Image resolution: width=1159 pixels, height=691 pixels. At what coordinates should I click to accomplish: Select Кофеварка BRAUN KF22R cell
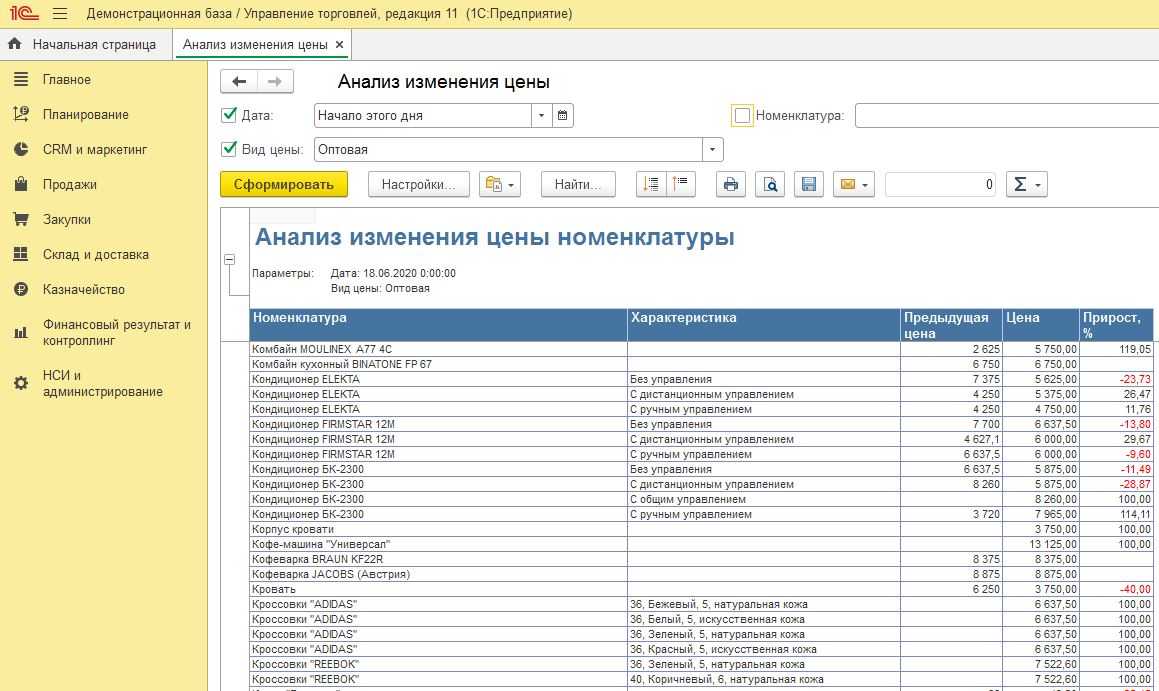point(438,559)
